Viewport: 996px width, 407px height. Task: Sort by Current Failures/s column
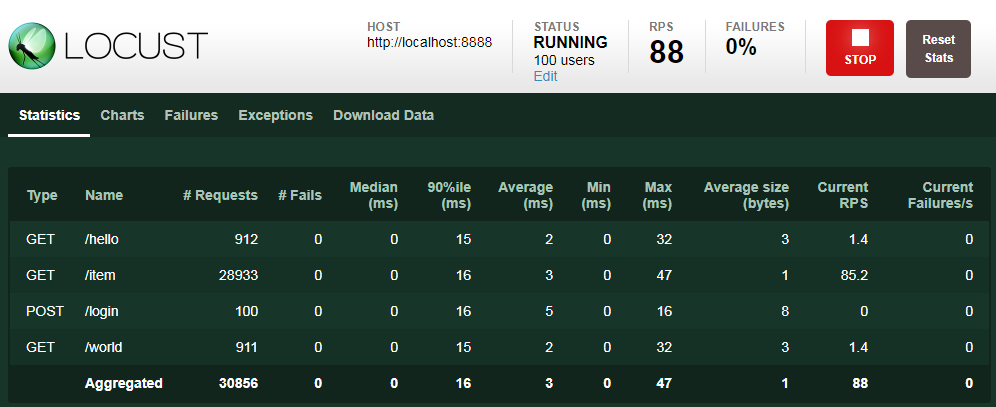(940, 196)
